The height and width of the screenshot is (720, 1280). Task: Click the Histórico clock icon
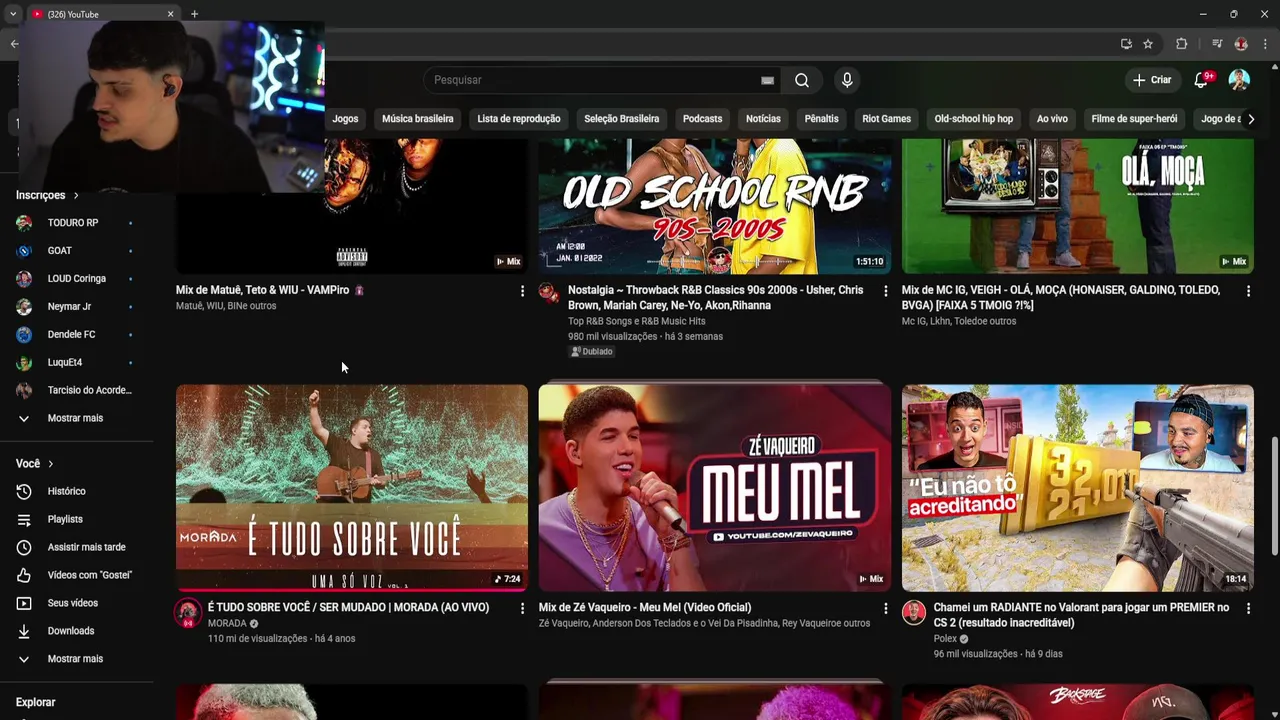pyautogui.click(x=24, y=491)
